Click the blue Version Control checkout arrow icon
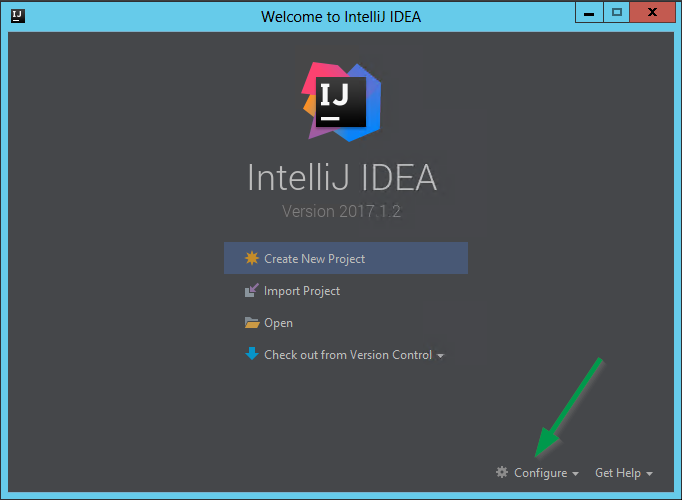This screenshot has height=500, width=682. pyautogui.click(x=252, y=354)
